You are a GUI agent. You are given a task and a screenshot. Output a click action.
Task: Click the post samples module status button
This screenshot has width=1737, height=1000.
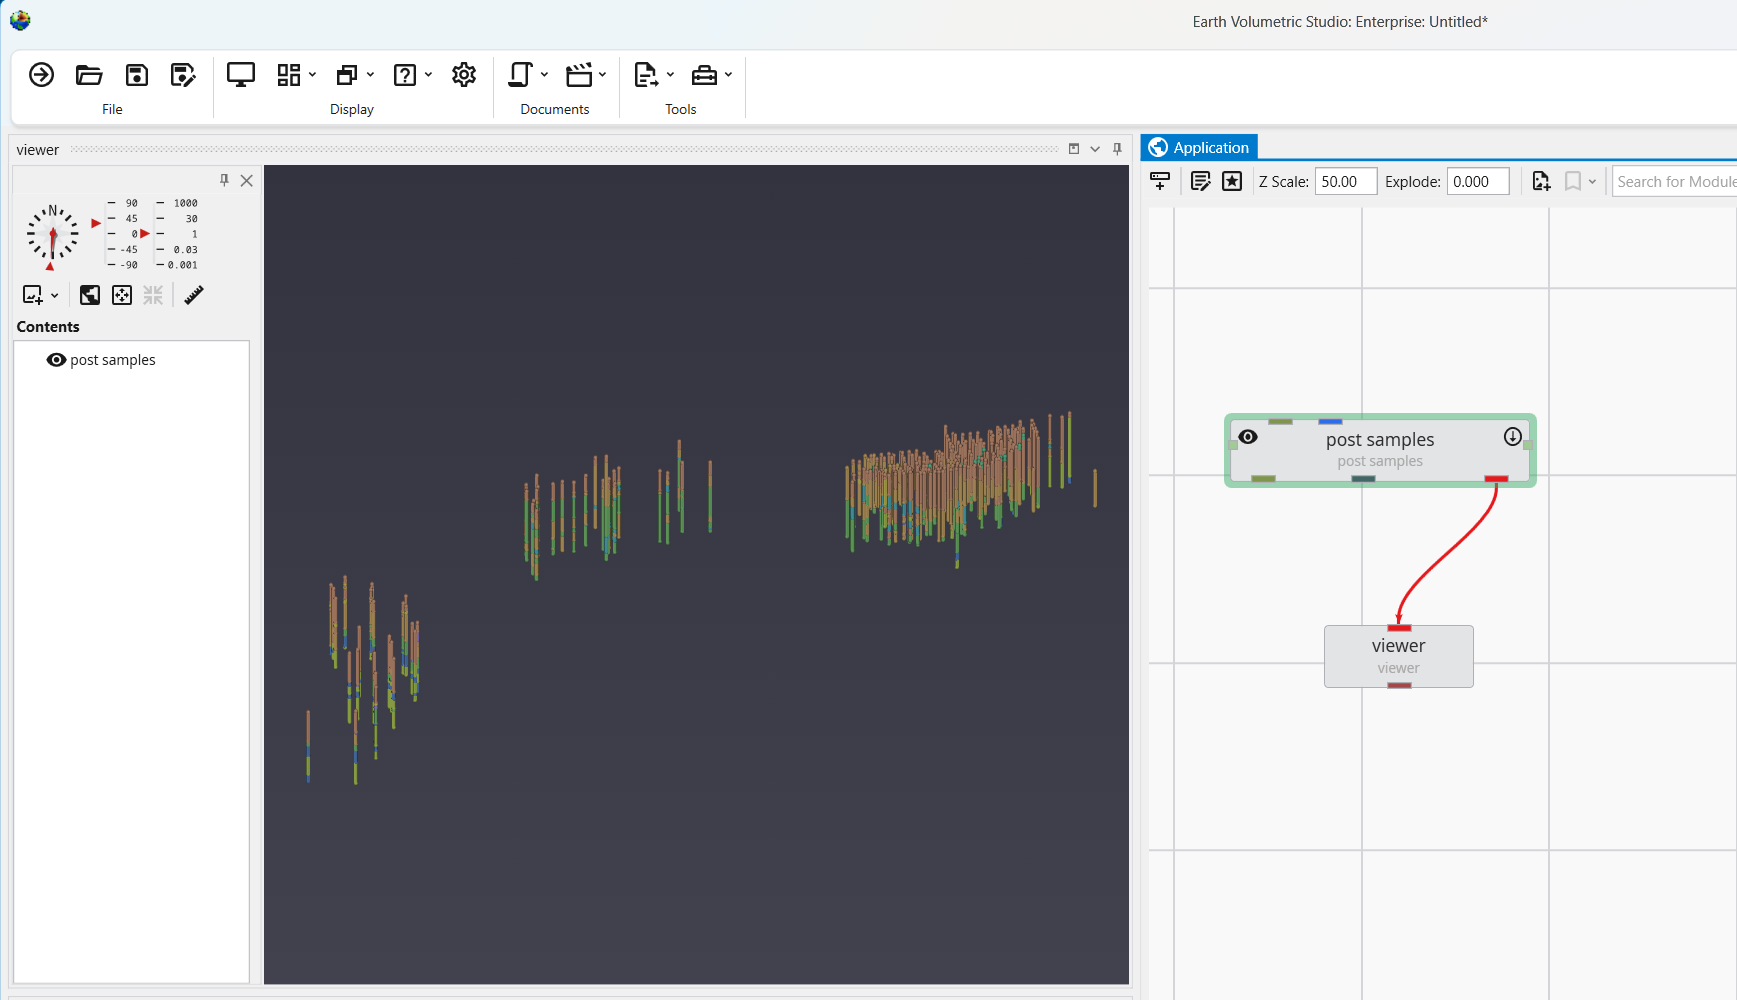1512,437
